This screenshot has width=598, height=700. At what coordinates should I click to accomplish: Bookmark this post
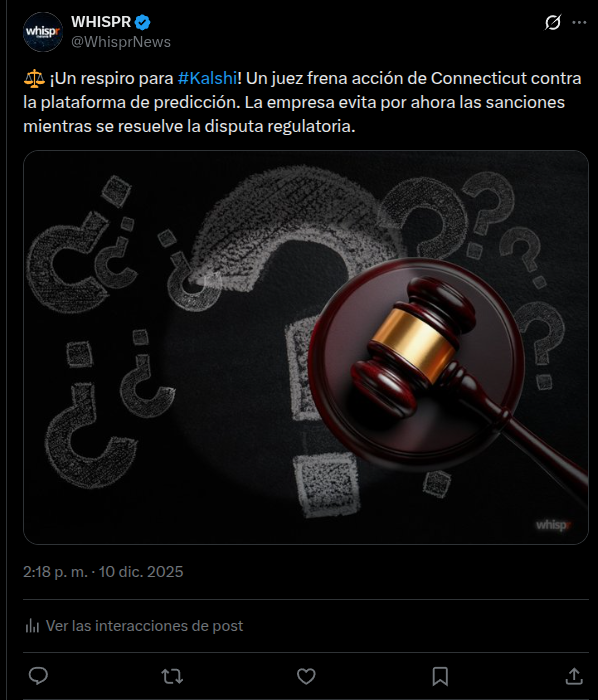pyautogui.click(x=440, y=676)
